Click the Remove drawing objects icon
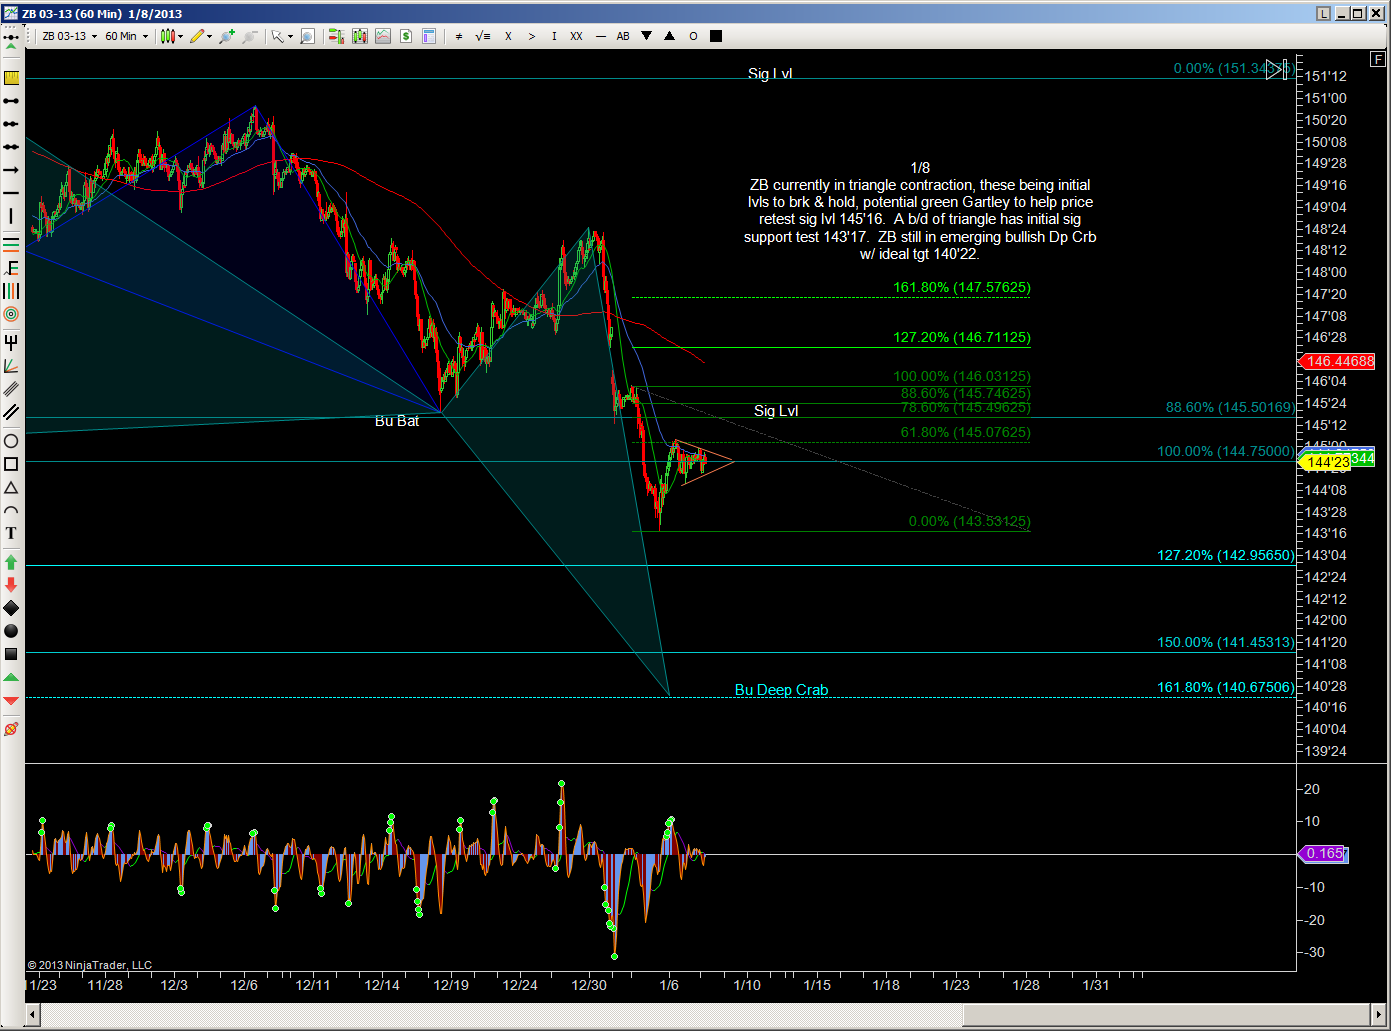Viewport: 1391px width, 1031px height. (11, 729)
